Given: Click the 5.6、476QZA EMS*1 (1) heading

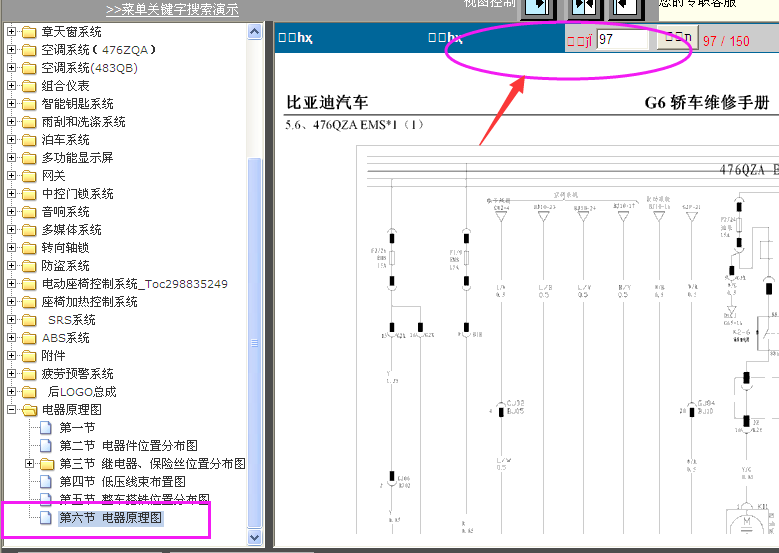Looking at the screenshot, I should click(354, 125).
